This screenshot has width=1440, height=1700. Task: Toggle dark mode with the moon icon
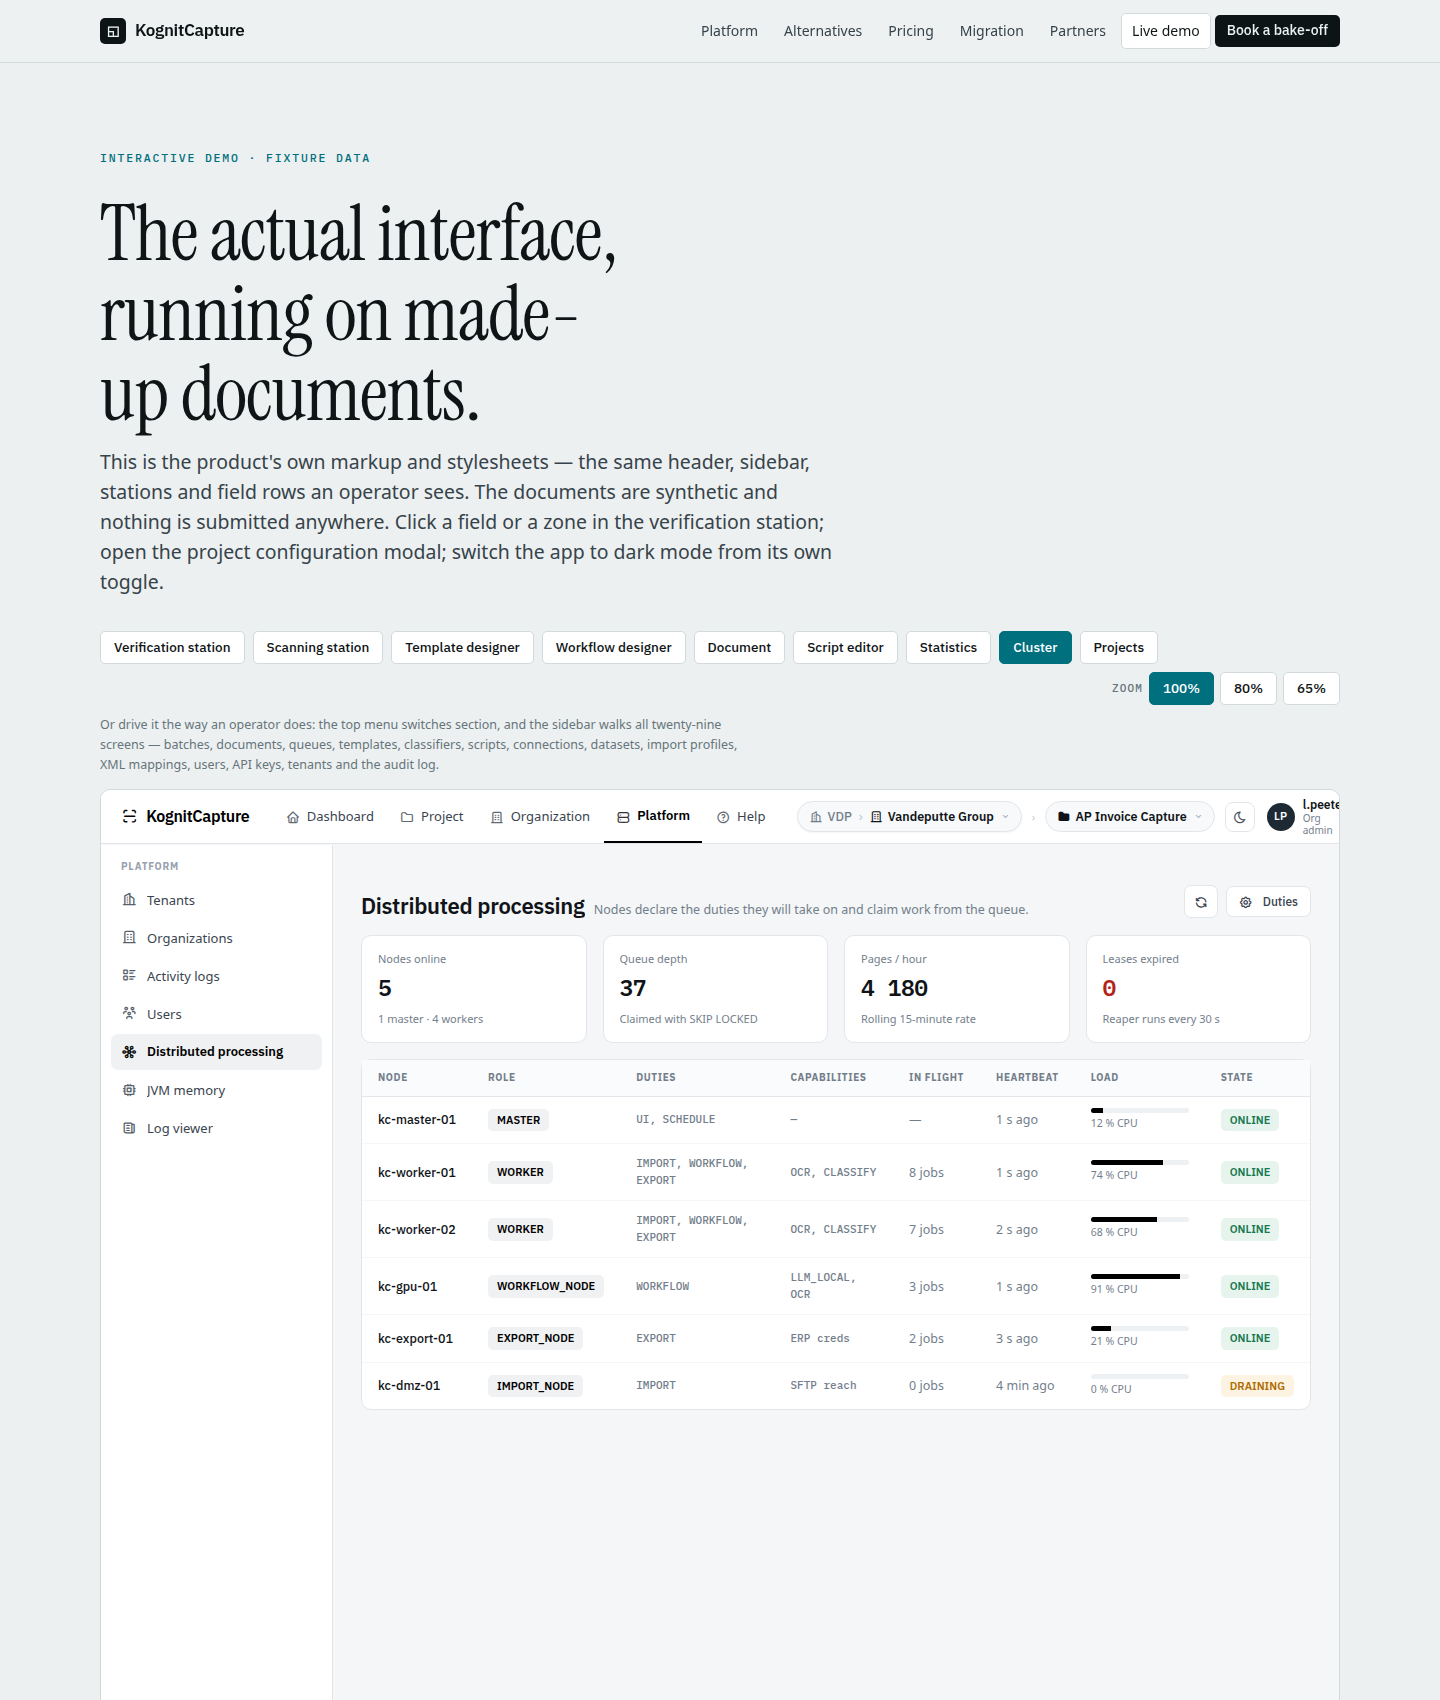(1240, 817)
